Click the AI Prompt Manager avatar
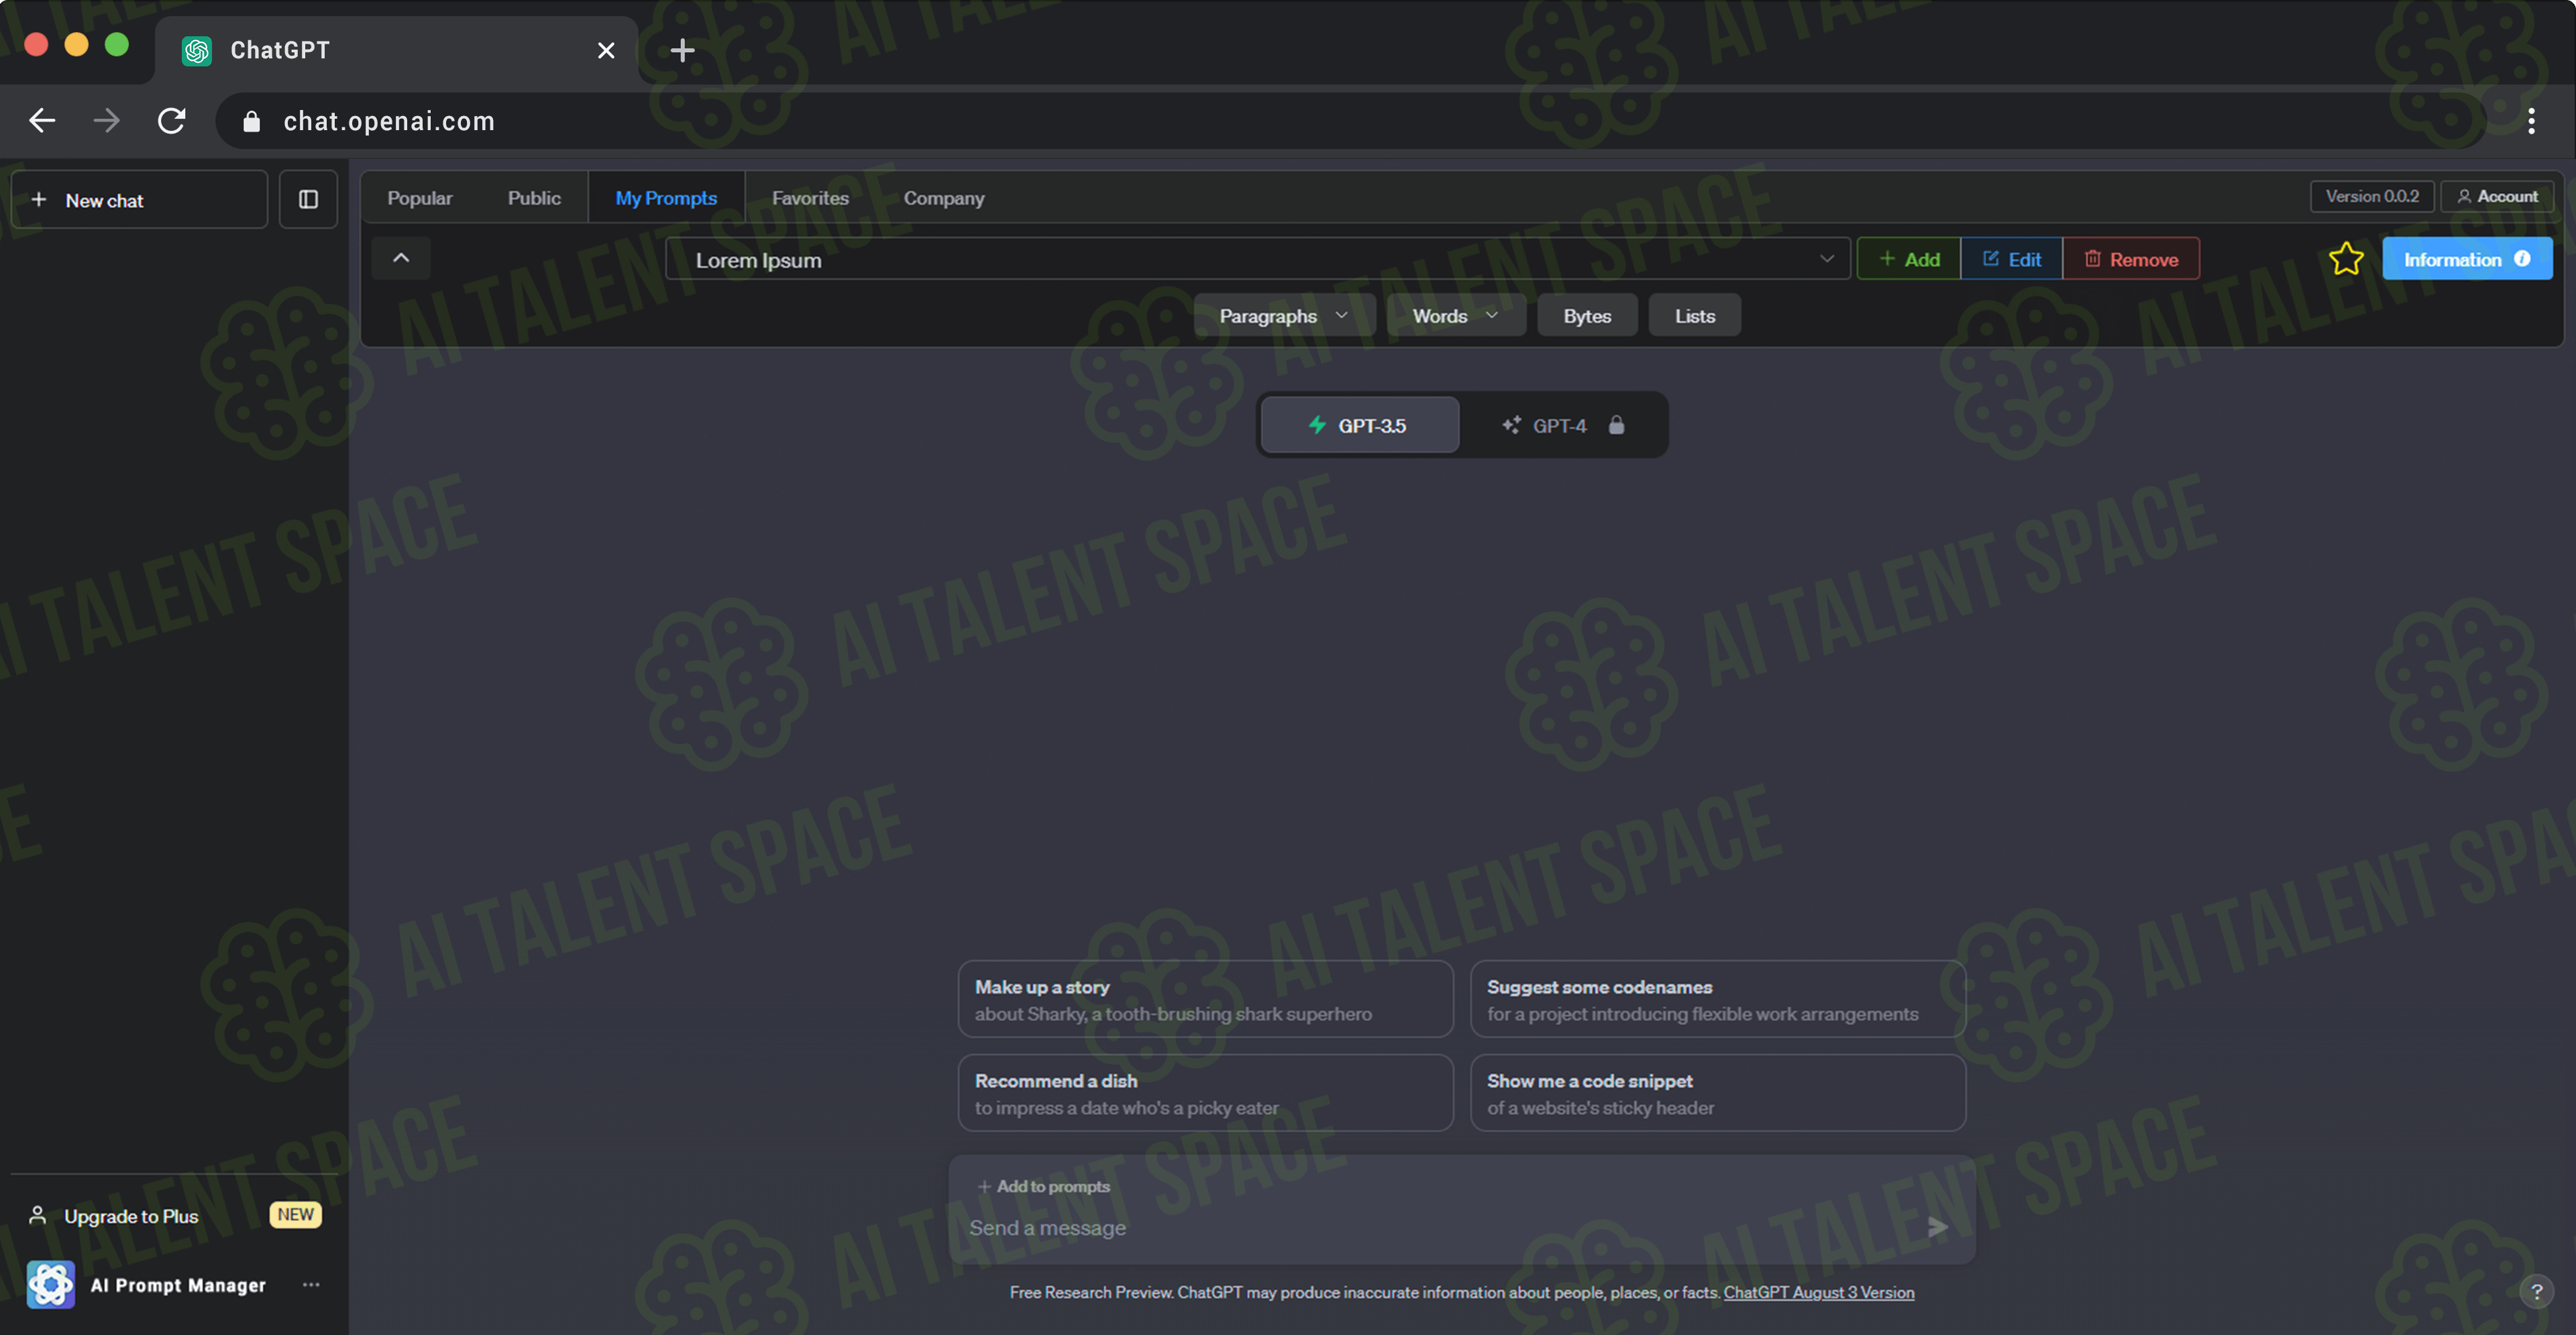The height and width of the screenshot is (1335, 2576). [x=50, y=1285]
